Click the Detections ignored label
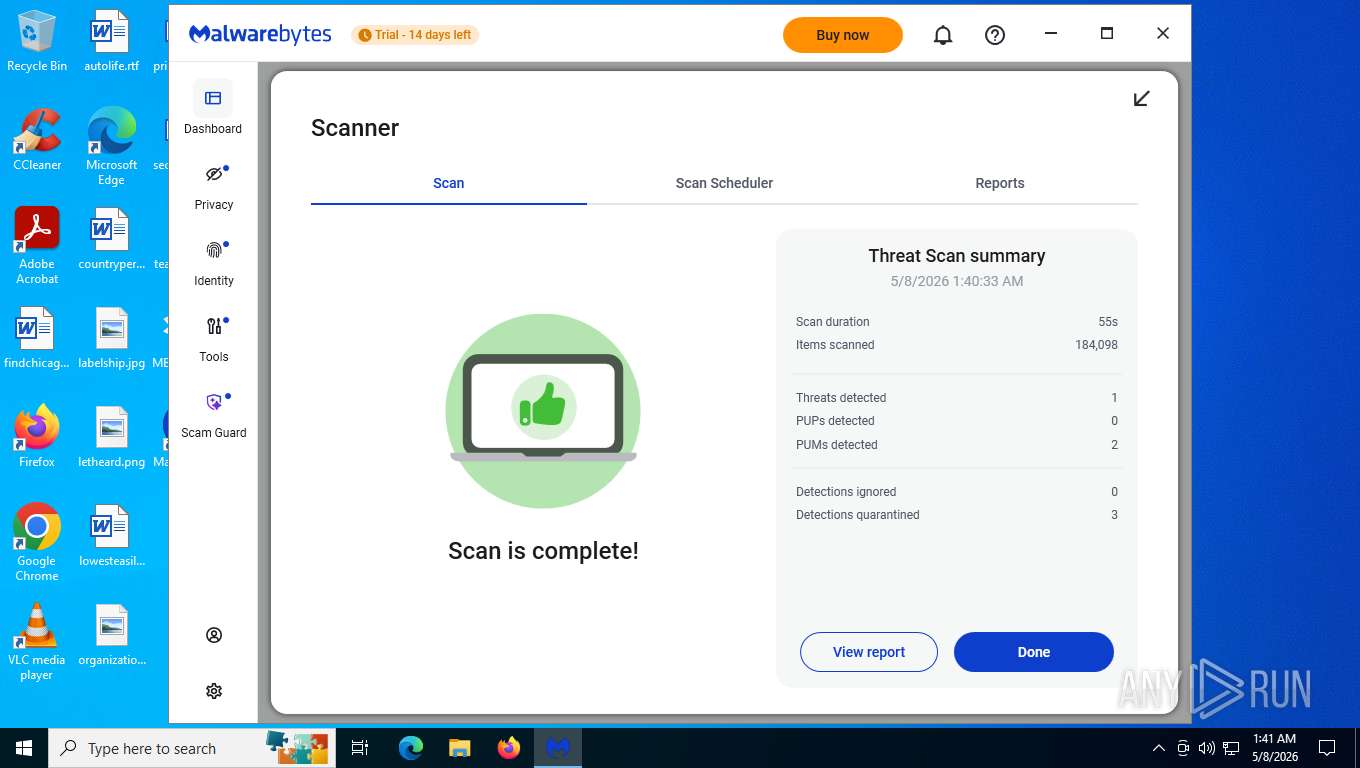 coord(846,492)
